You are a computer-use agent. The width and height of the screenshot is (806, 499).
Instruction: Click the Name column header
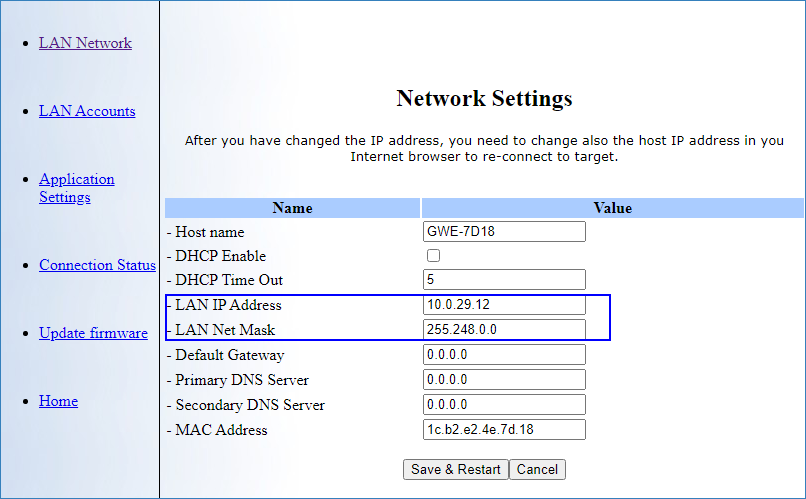(x=292, y=208)
